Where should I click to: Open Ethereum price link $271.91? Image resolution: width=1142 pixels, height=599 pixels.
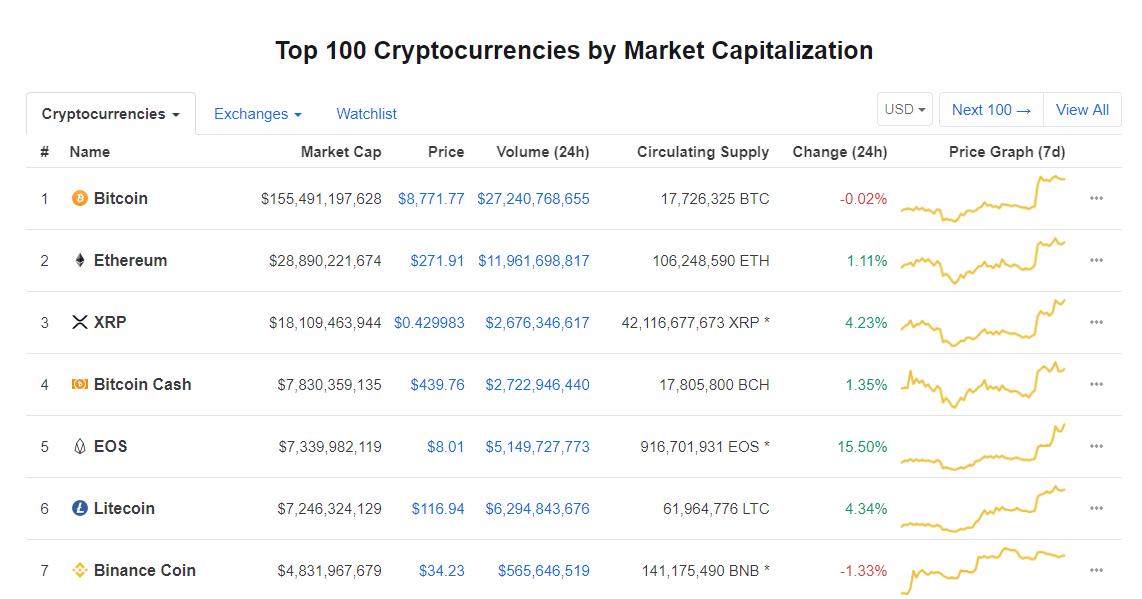tap(437, 260)
